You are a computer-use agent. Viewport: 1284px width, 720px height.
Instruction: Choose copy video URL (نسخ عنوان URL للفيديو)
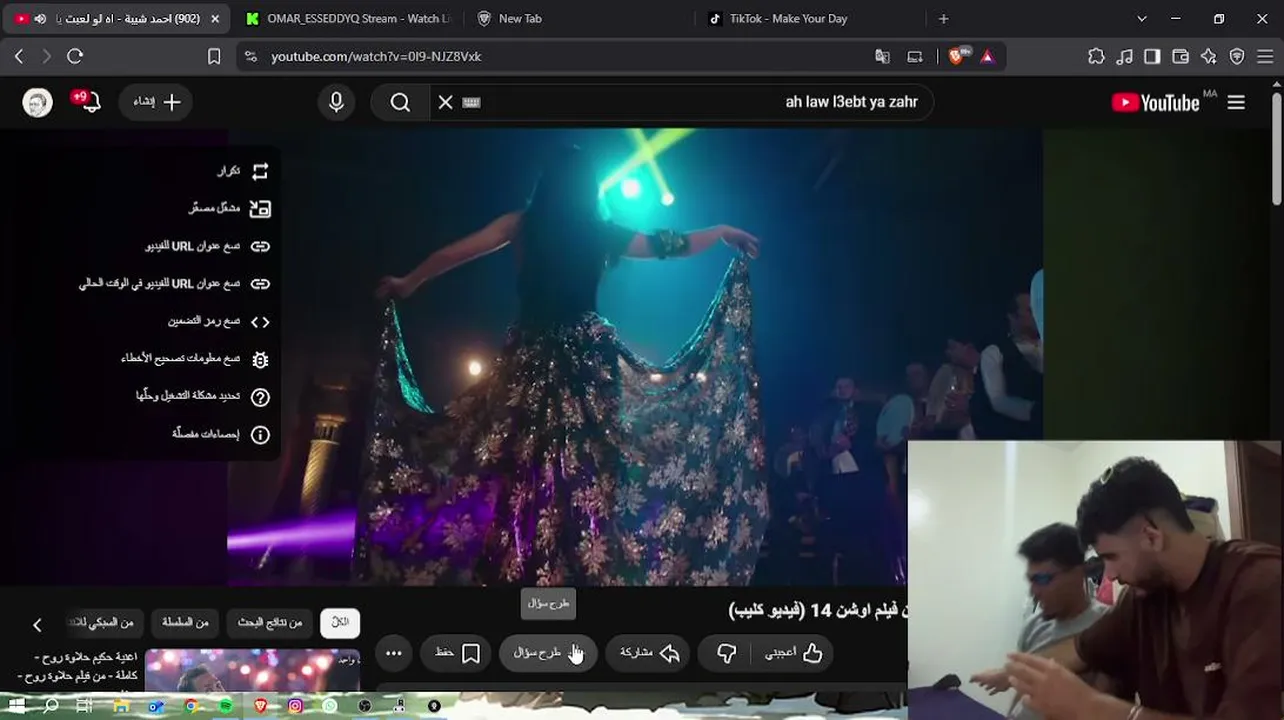pos(209,246)
